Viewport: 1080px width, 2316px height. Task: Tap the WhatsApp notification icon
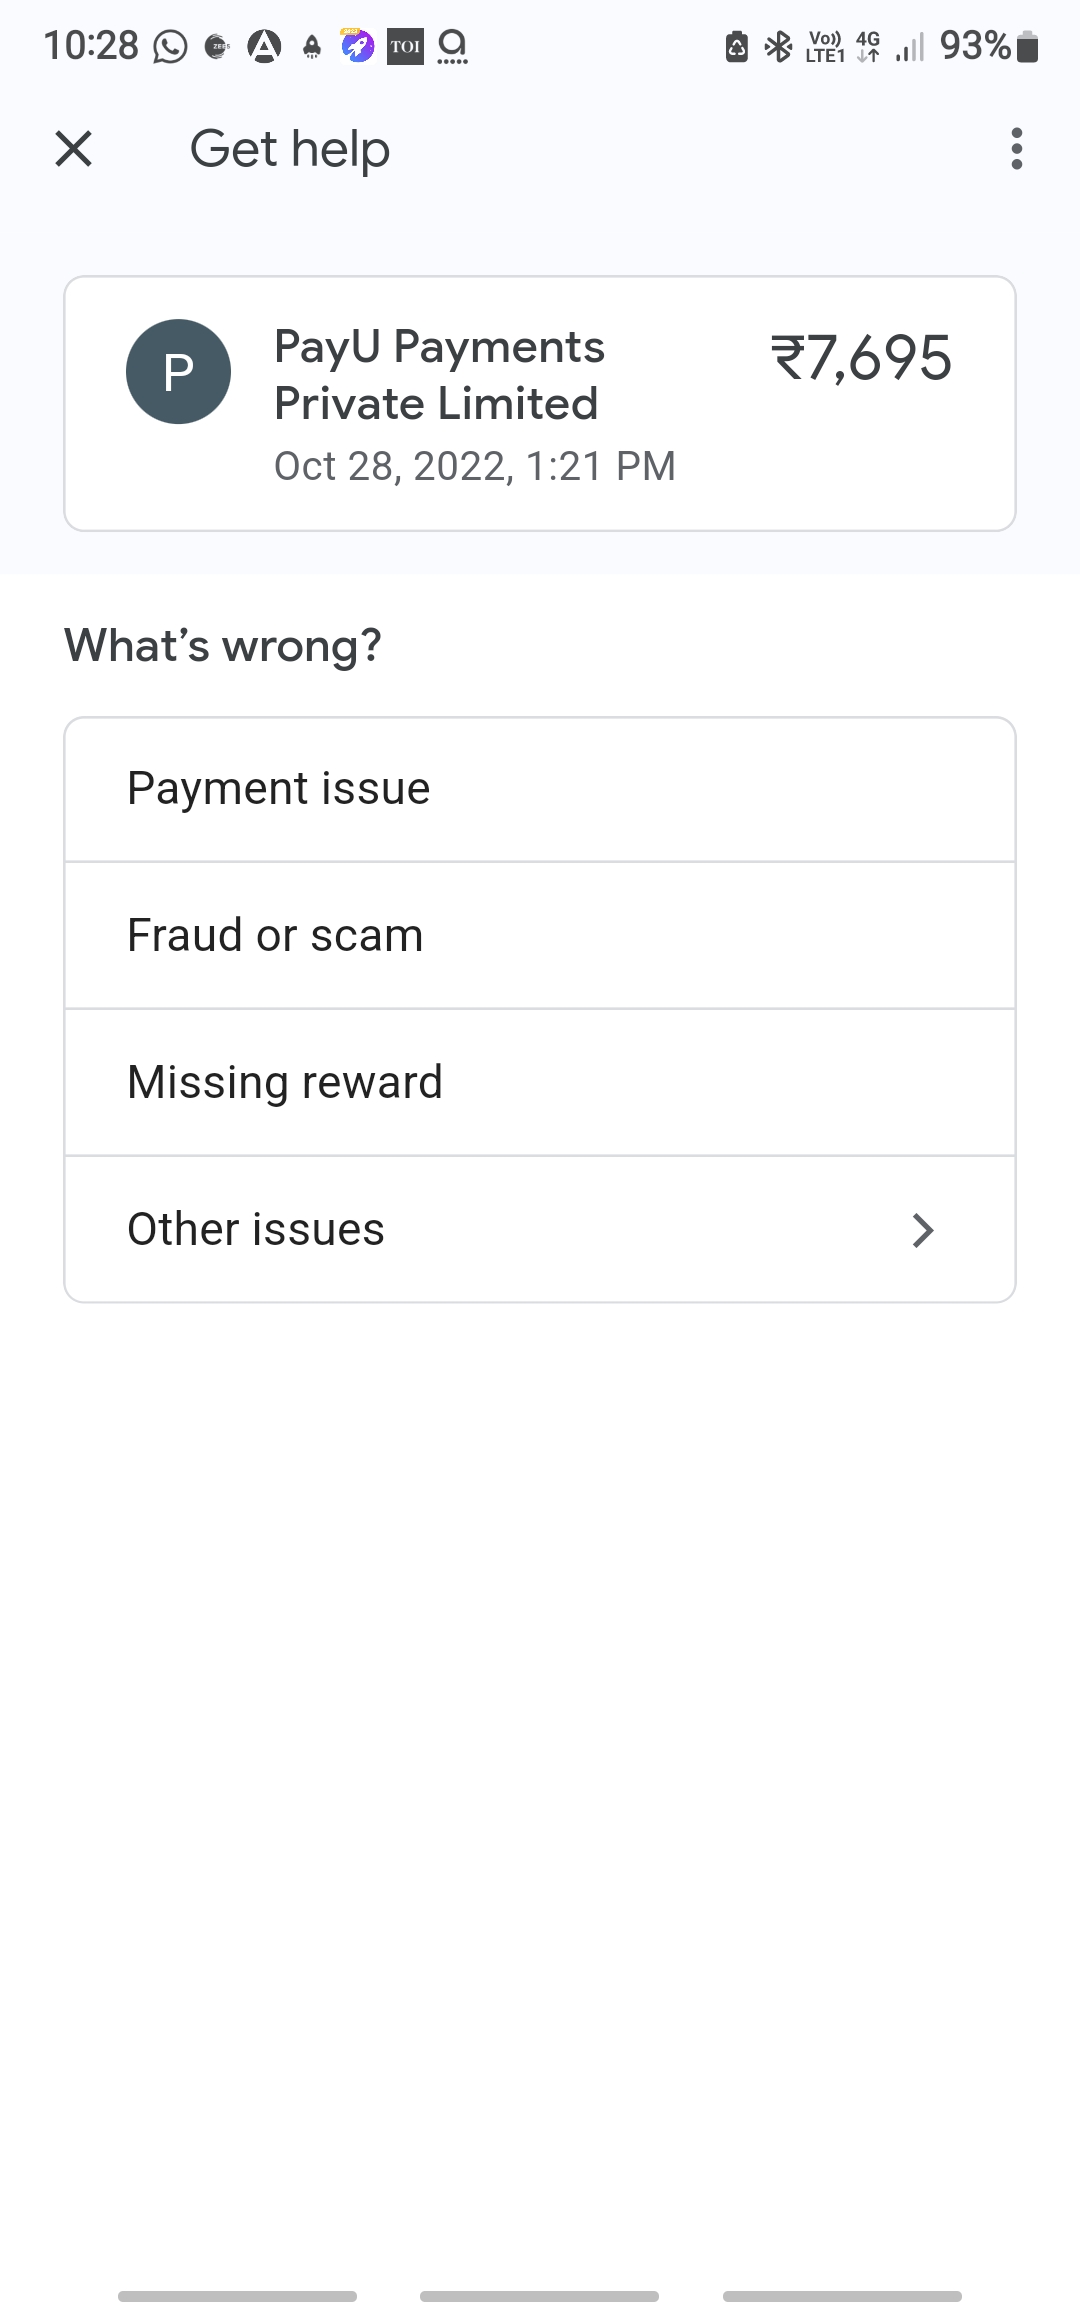(x=170, y=46)
